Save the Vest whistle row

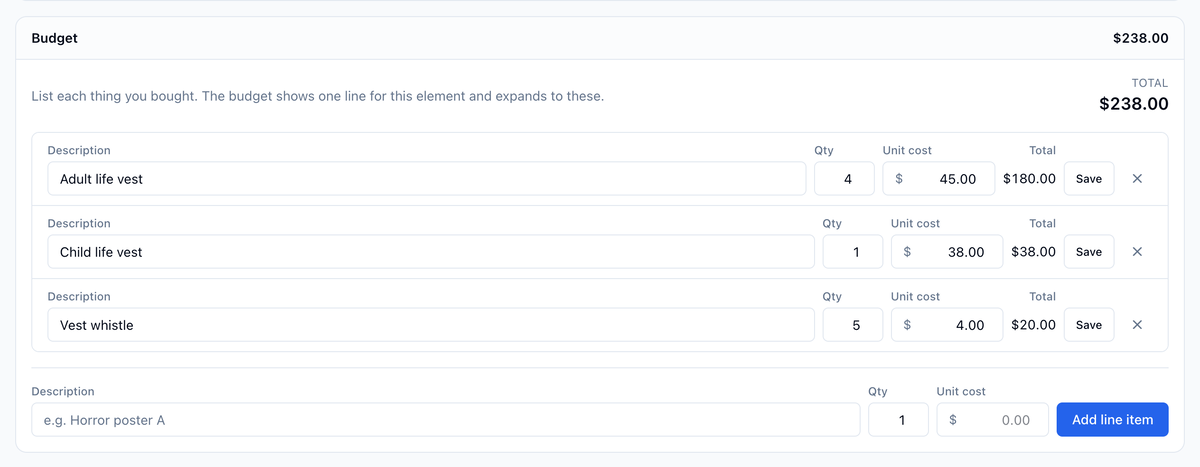(x=1089, y=325)
